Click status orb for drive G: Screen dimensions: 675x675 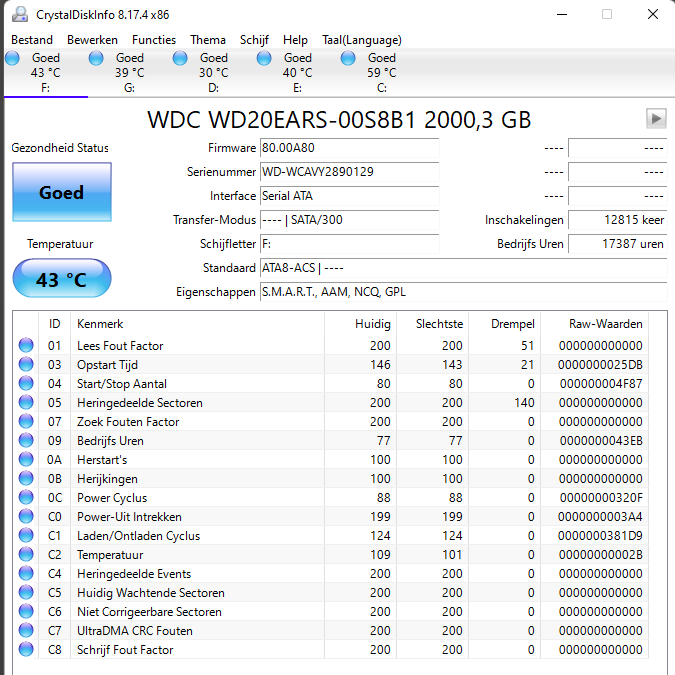tap(96, 58)
